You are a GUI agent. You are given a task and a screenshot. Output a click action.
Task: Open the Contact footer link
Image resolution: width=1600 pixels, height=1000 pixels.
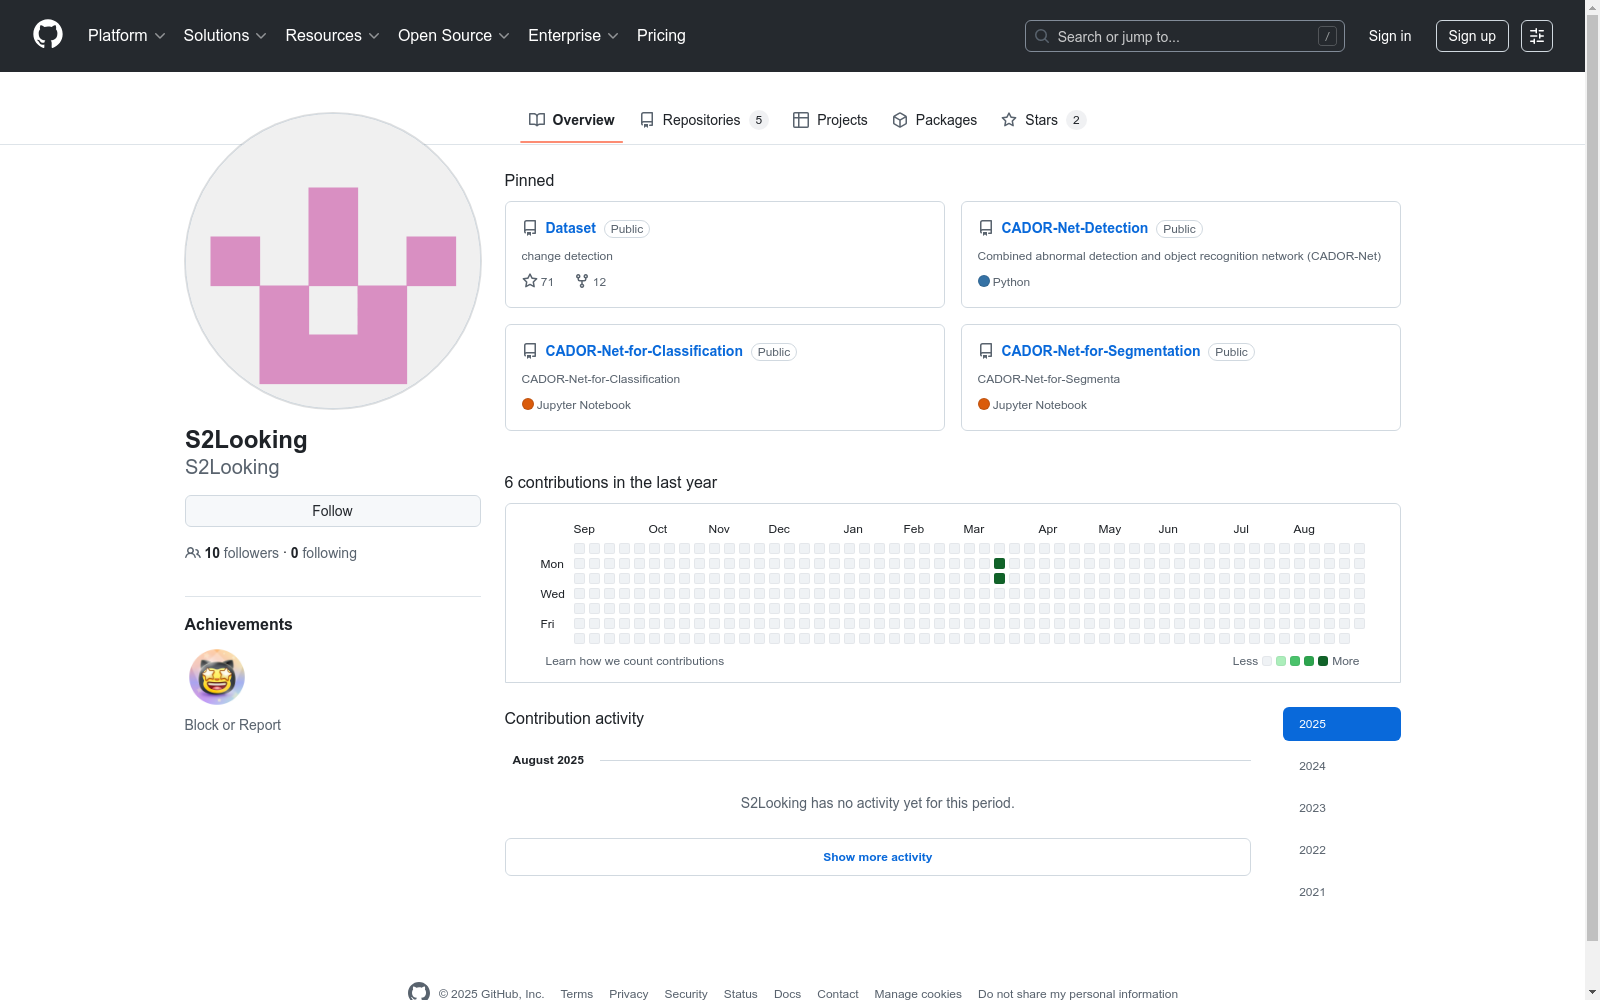pyautogui.click(x=838, y=994)
